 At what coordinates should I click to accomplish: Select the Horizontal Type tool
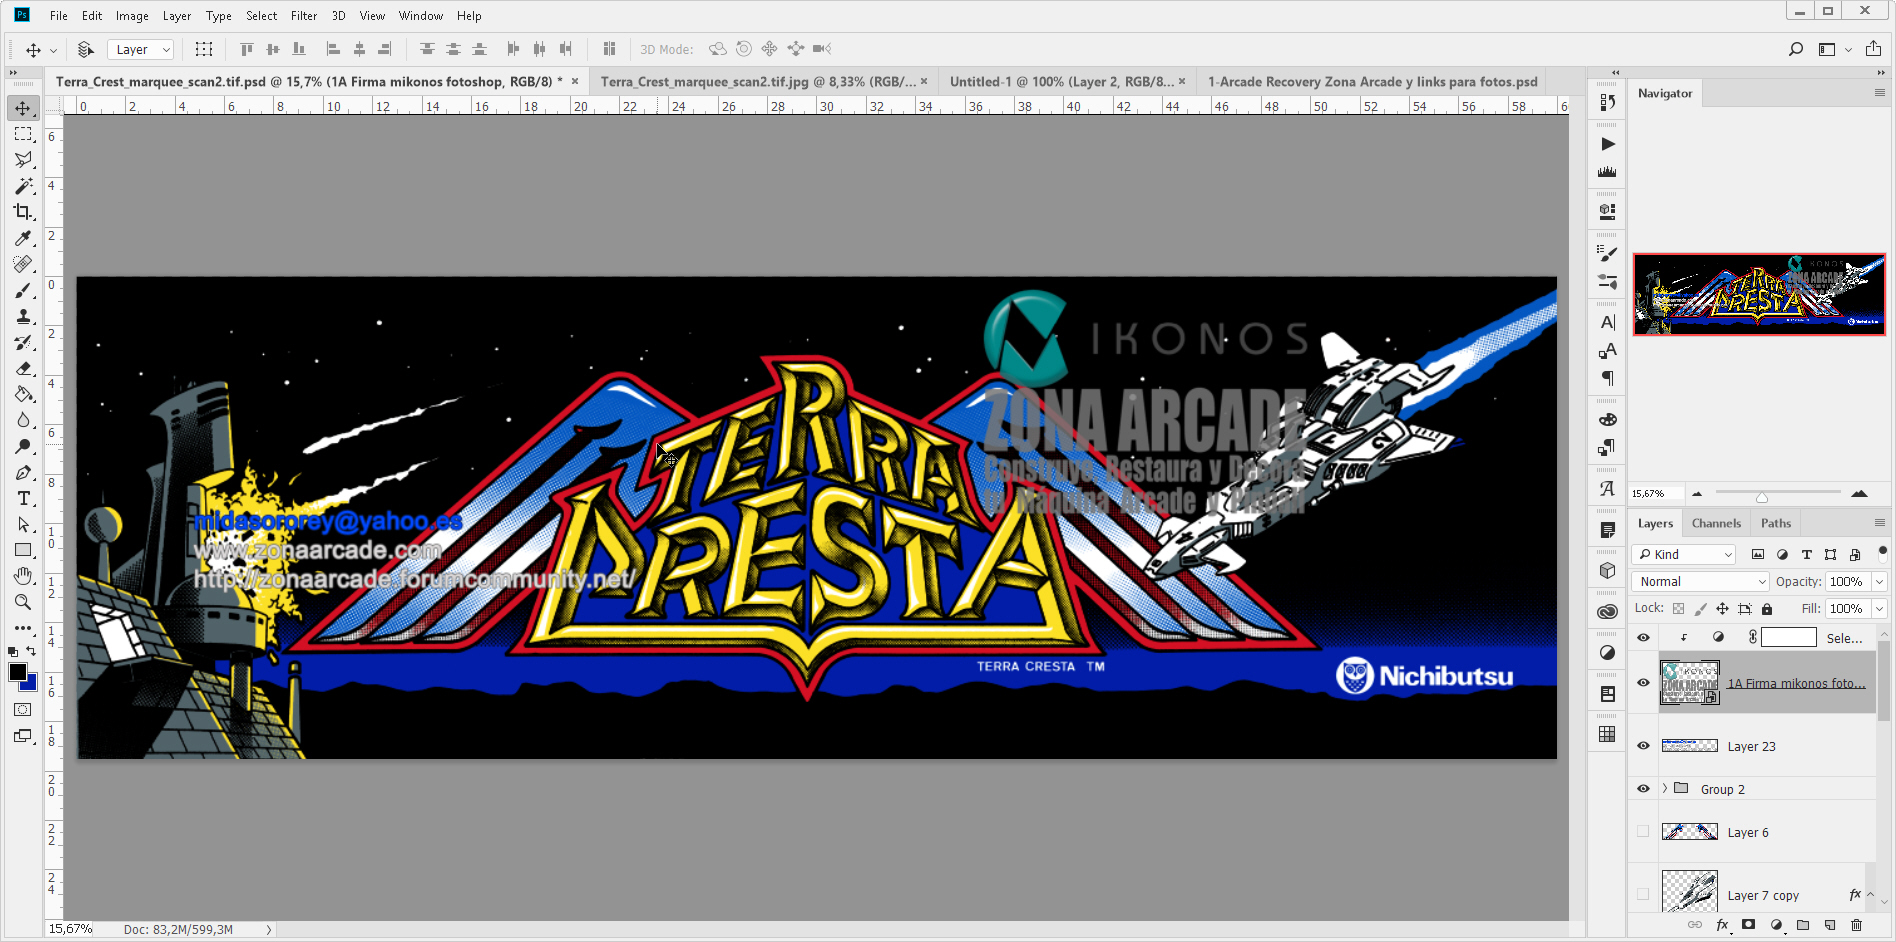23,498
